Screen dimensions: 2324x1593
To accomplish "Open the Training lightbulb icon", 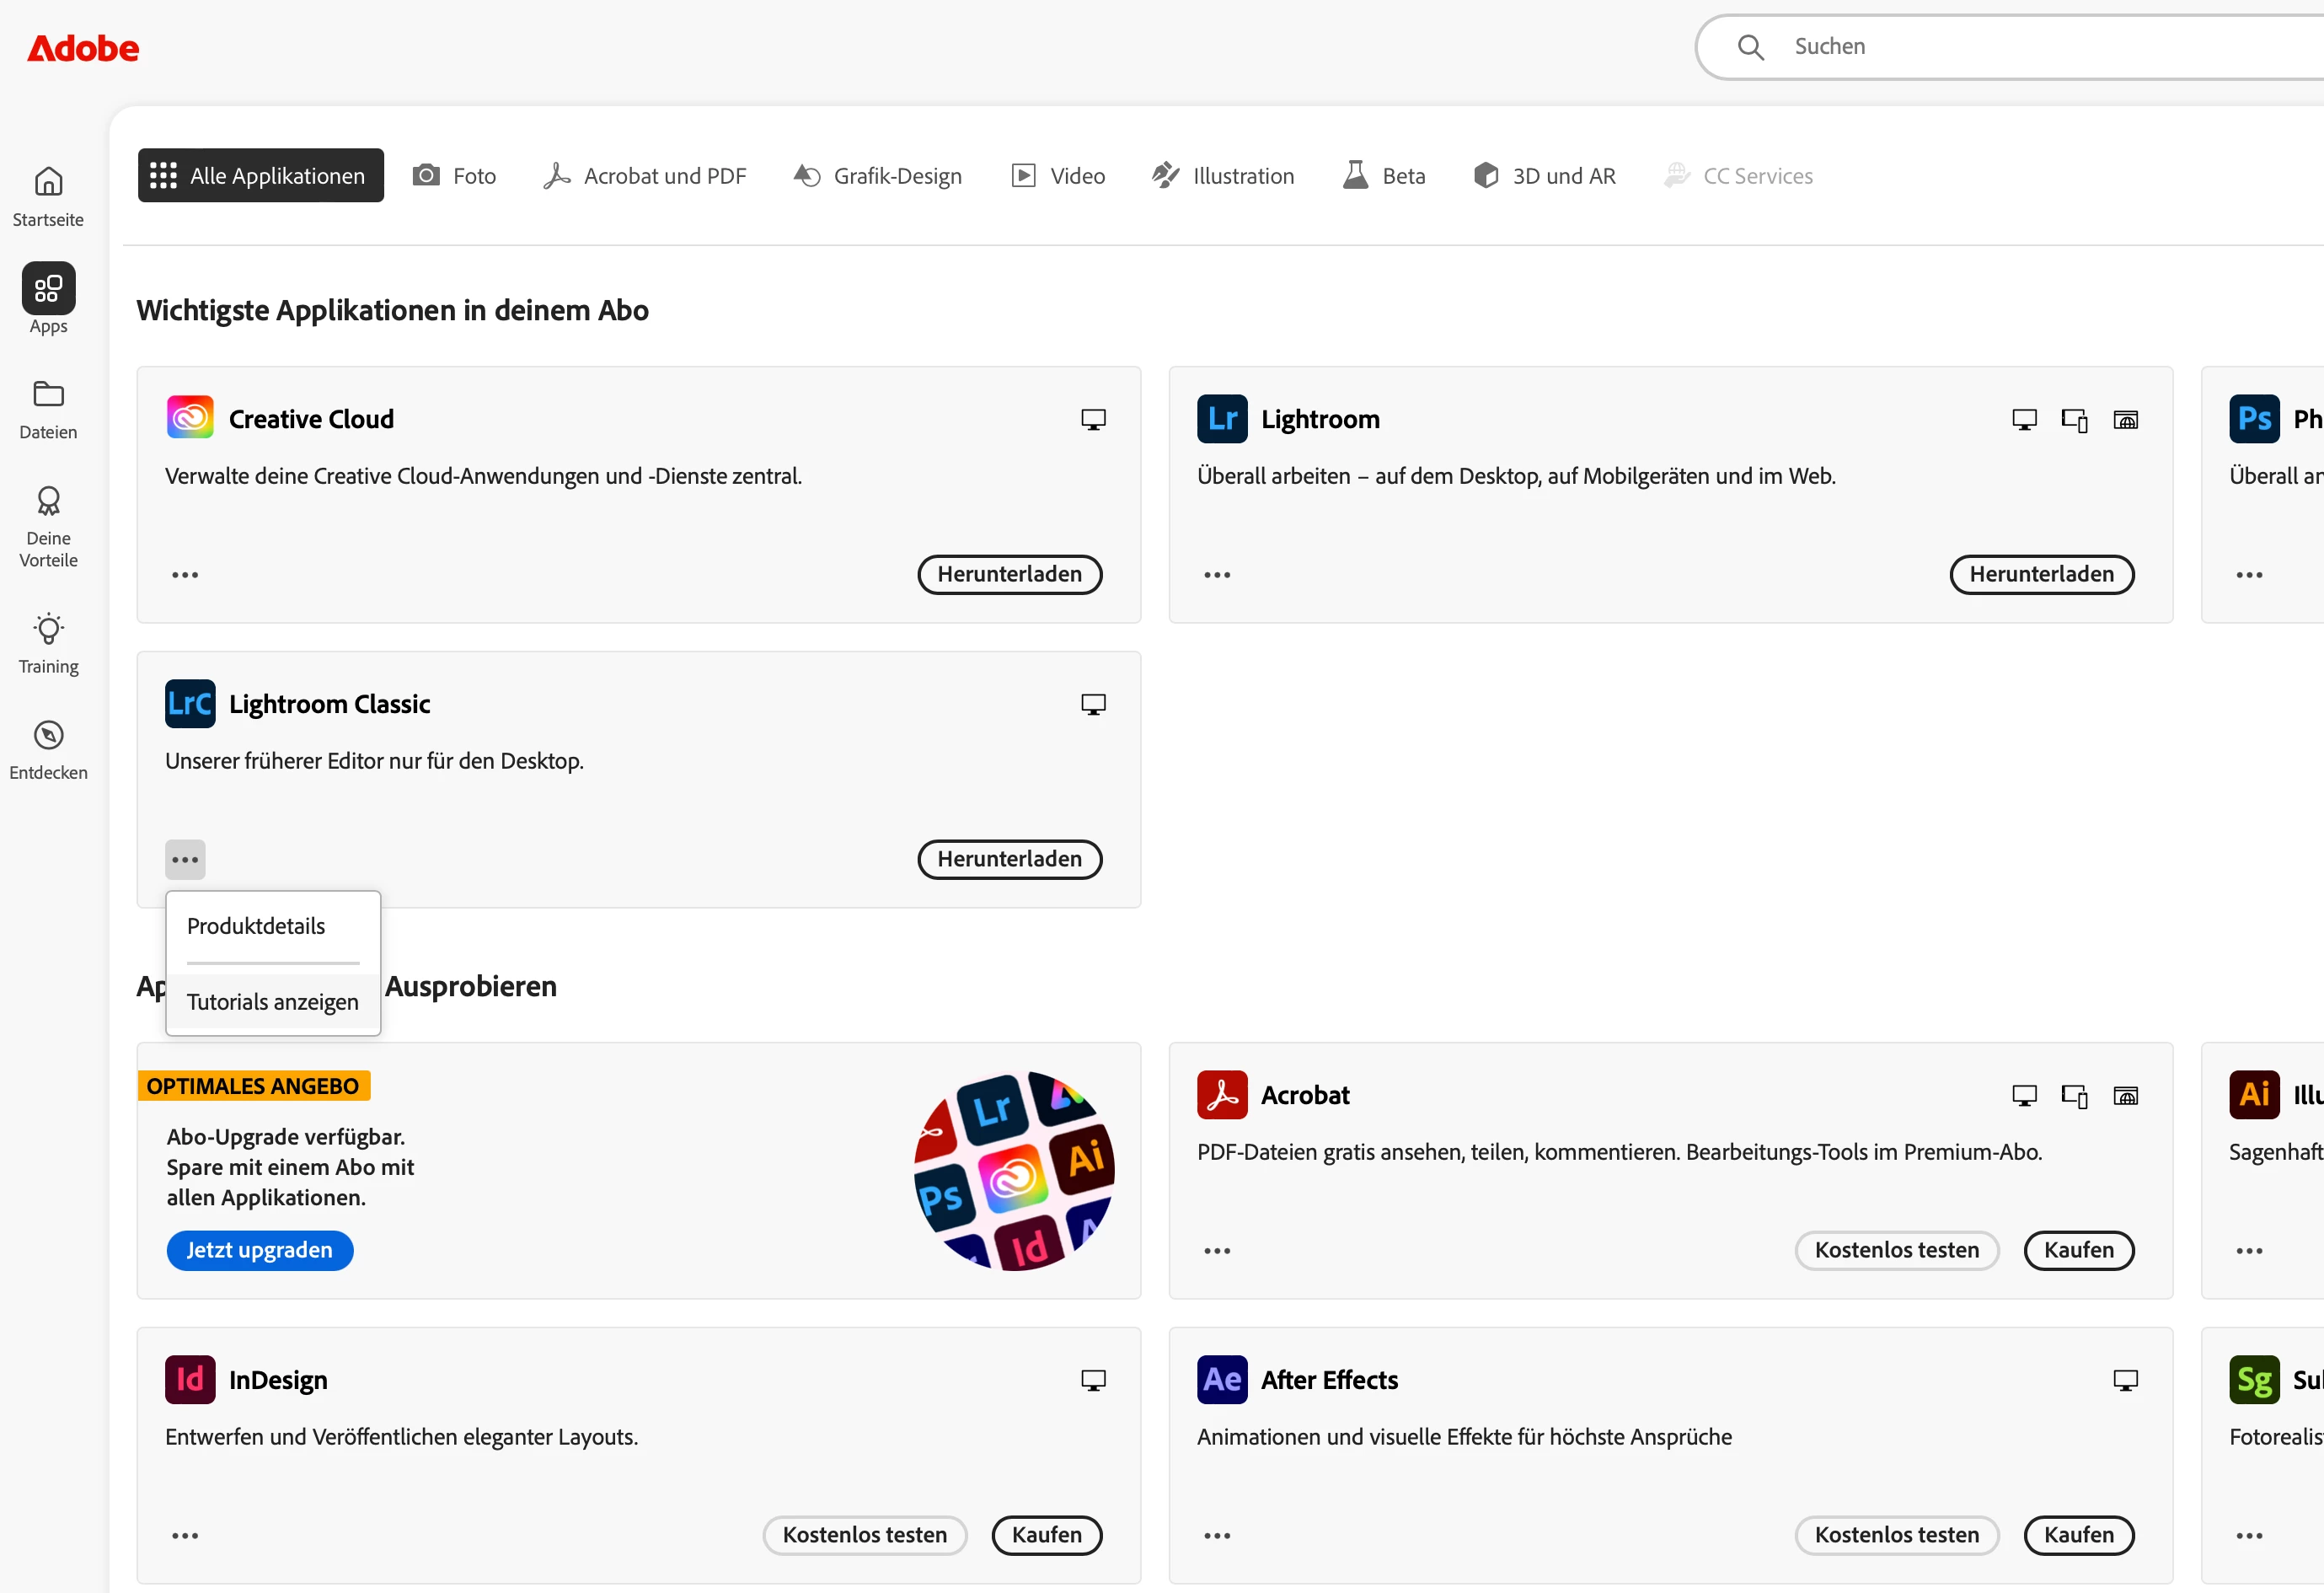I will [x=48, y=629].
